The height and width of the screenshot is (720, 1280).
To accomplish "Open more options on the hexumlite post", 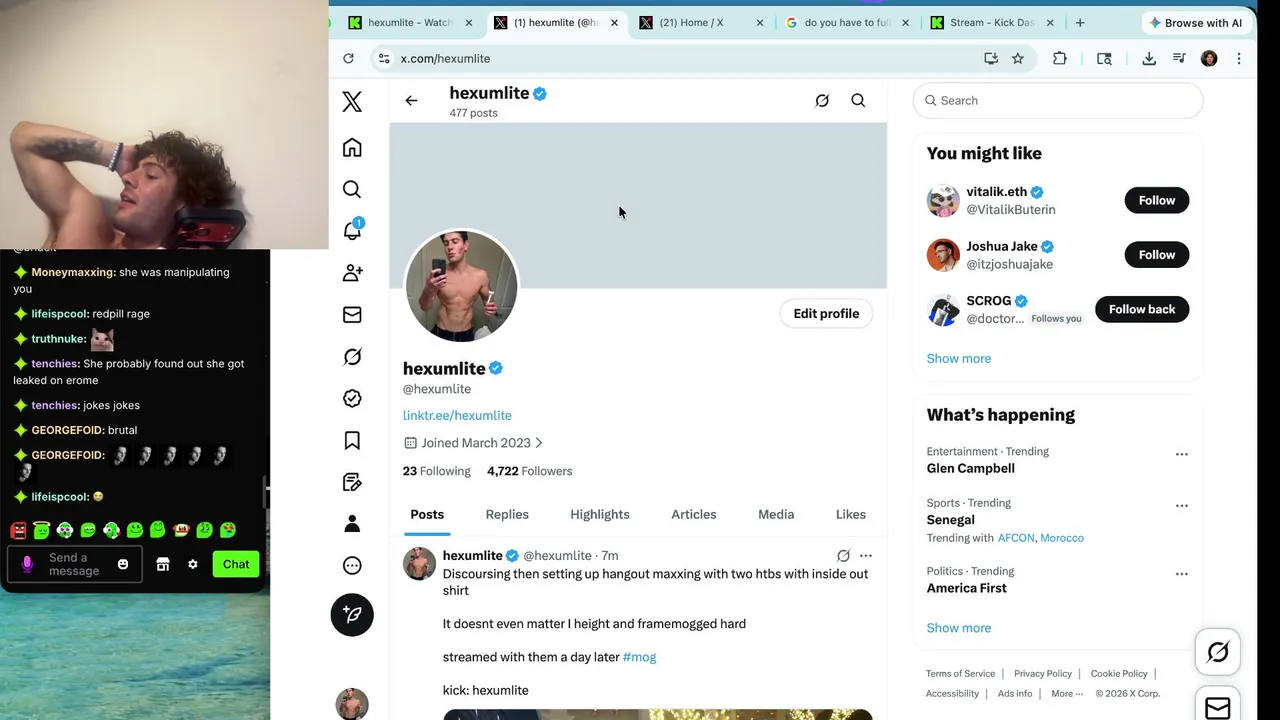I will point(866,556).
